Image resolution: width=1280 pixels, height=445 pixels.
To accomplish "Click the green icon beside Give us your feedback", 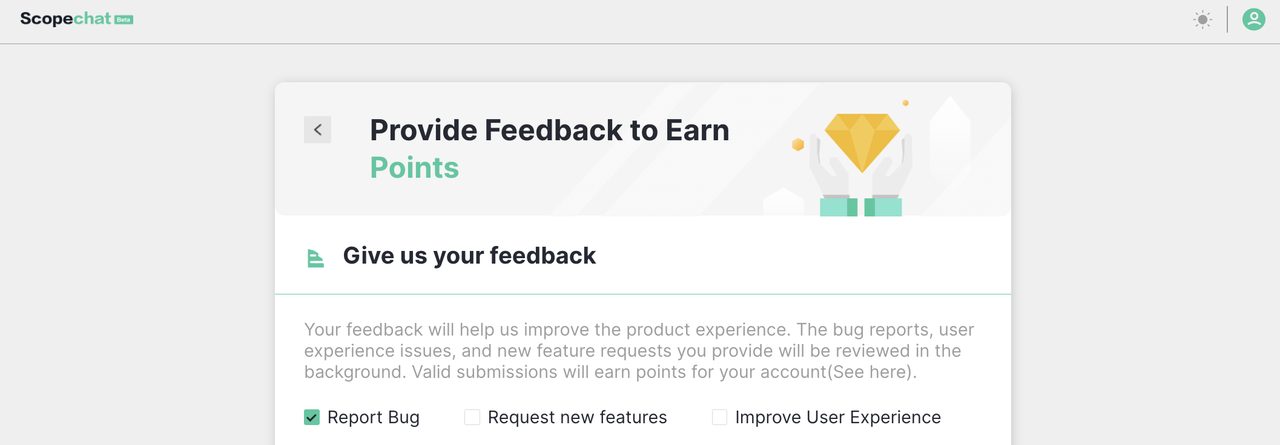I will (315, 258).
